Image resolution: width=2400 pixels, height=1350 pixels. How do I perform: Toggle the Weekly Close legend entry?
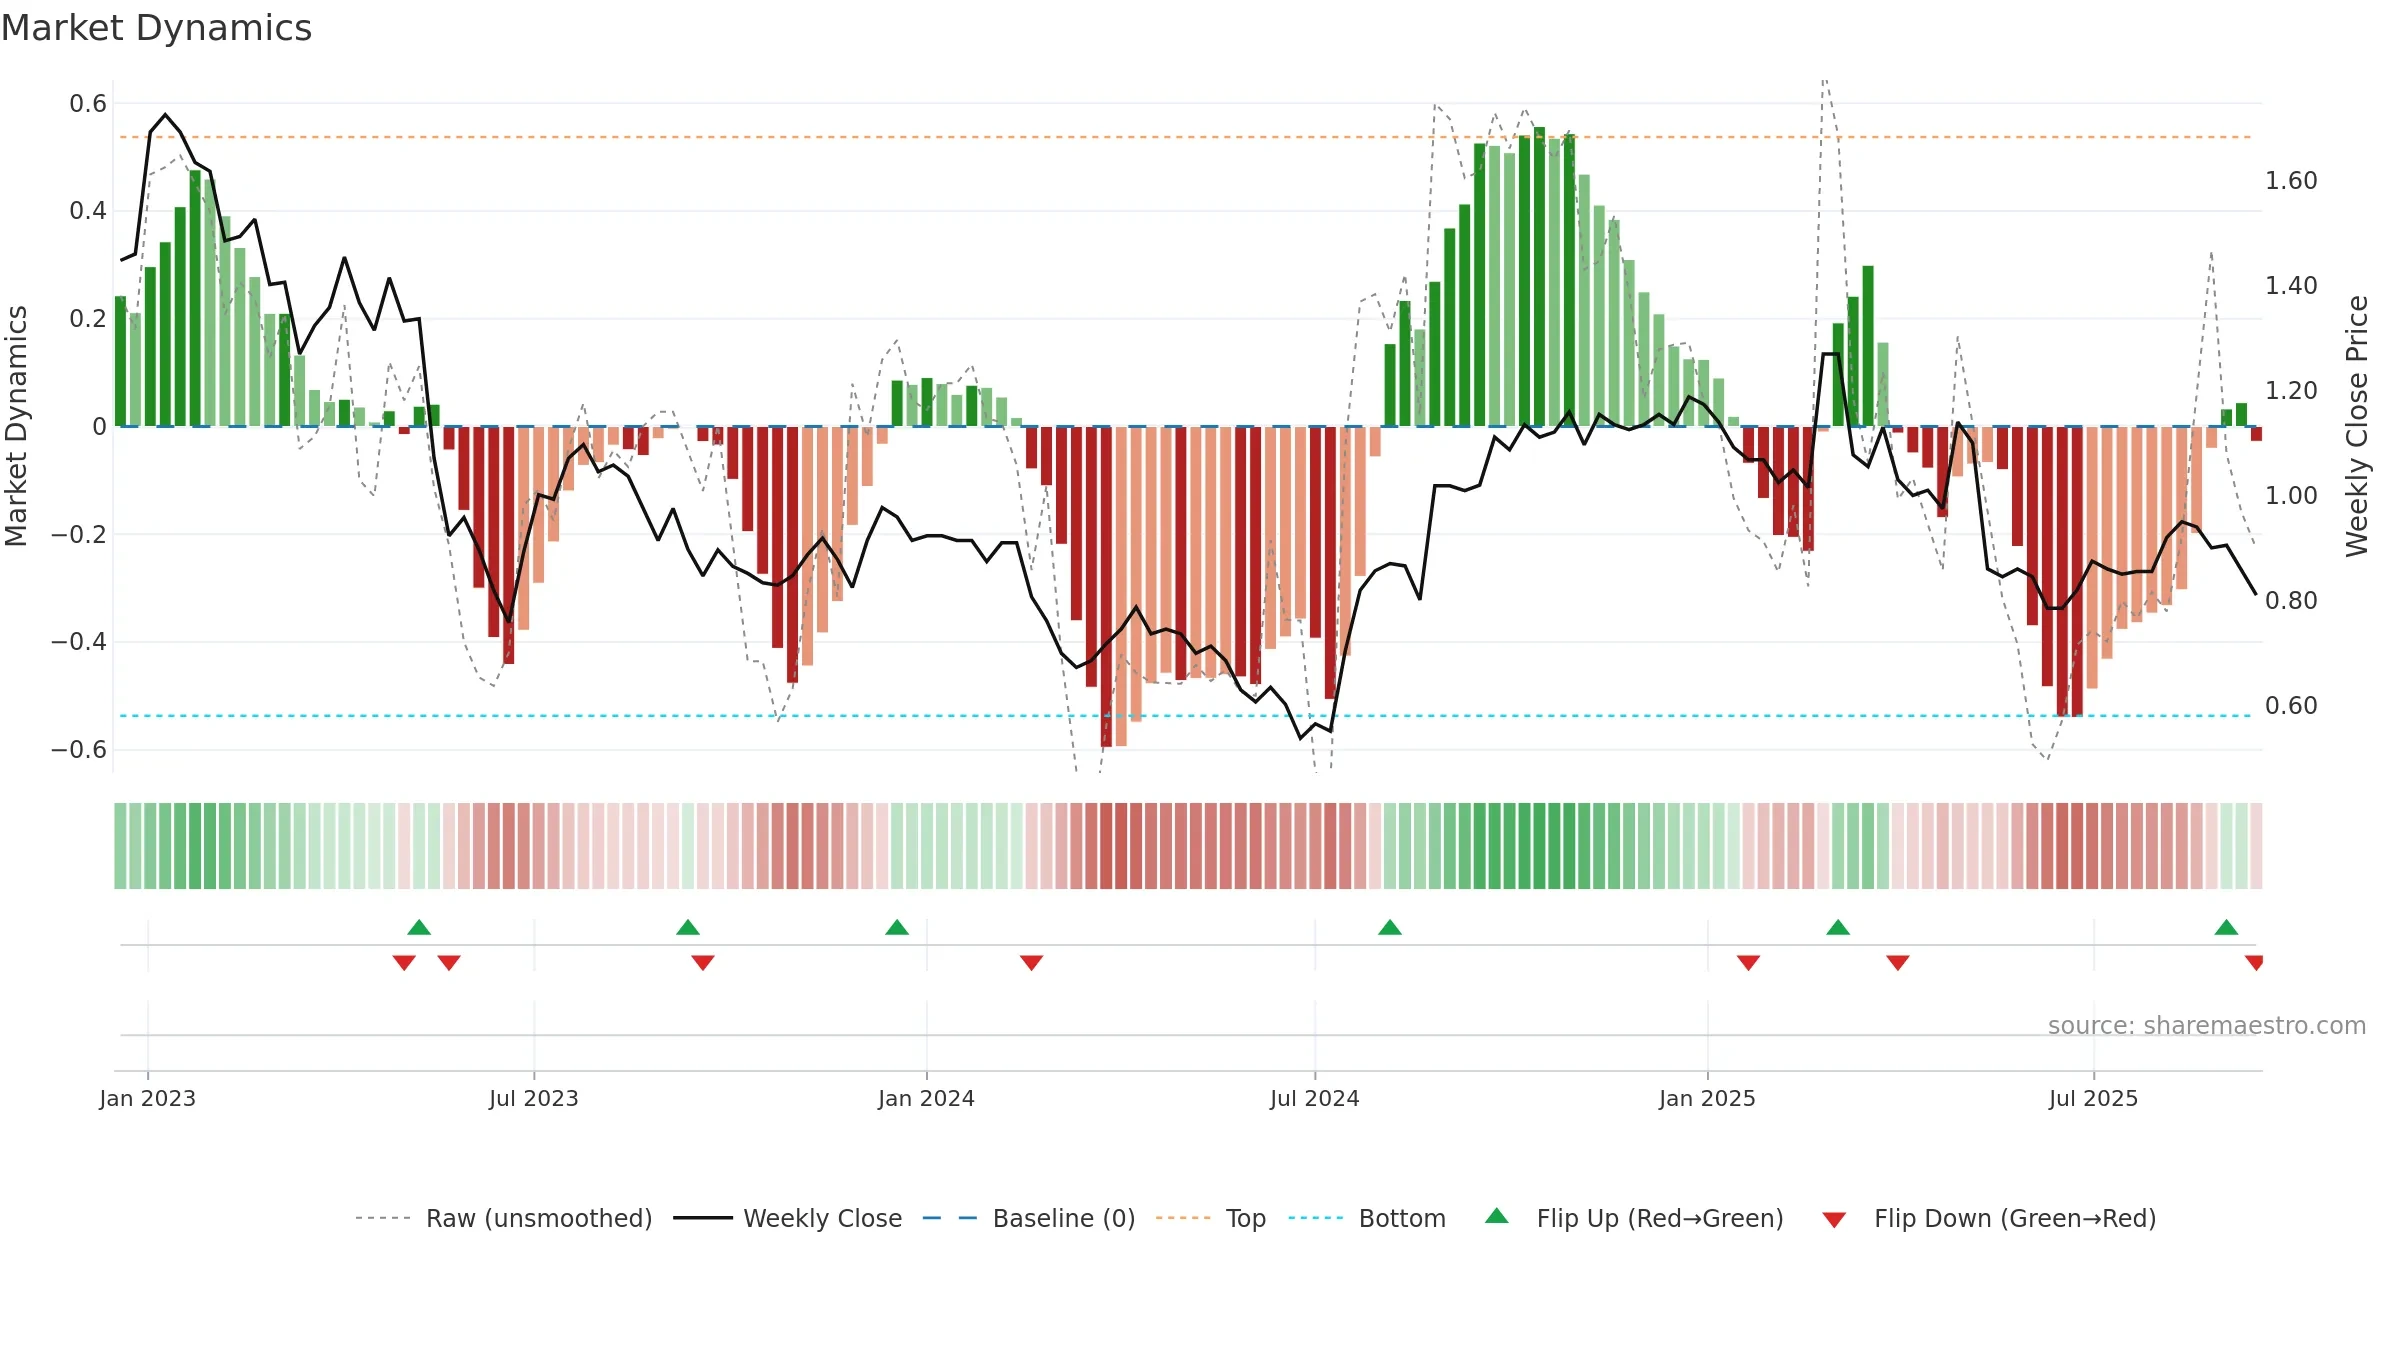(788, 1218)
